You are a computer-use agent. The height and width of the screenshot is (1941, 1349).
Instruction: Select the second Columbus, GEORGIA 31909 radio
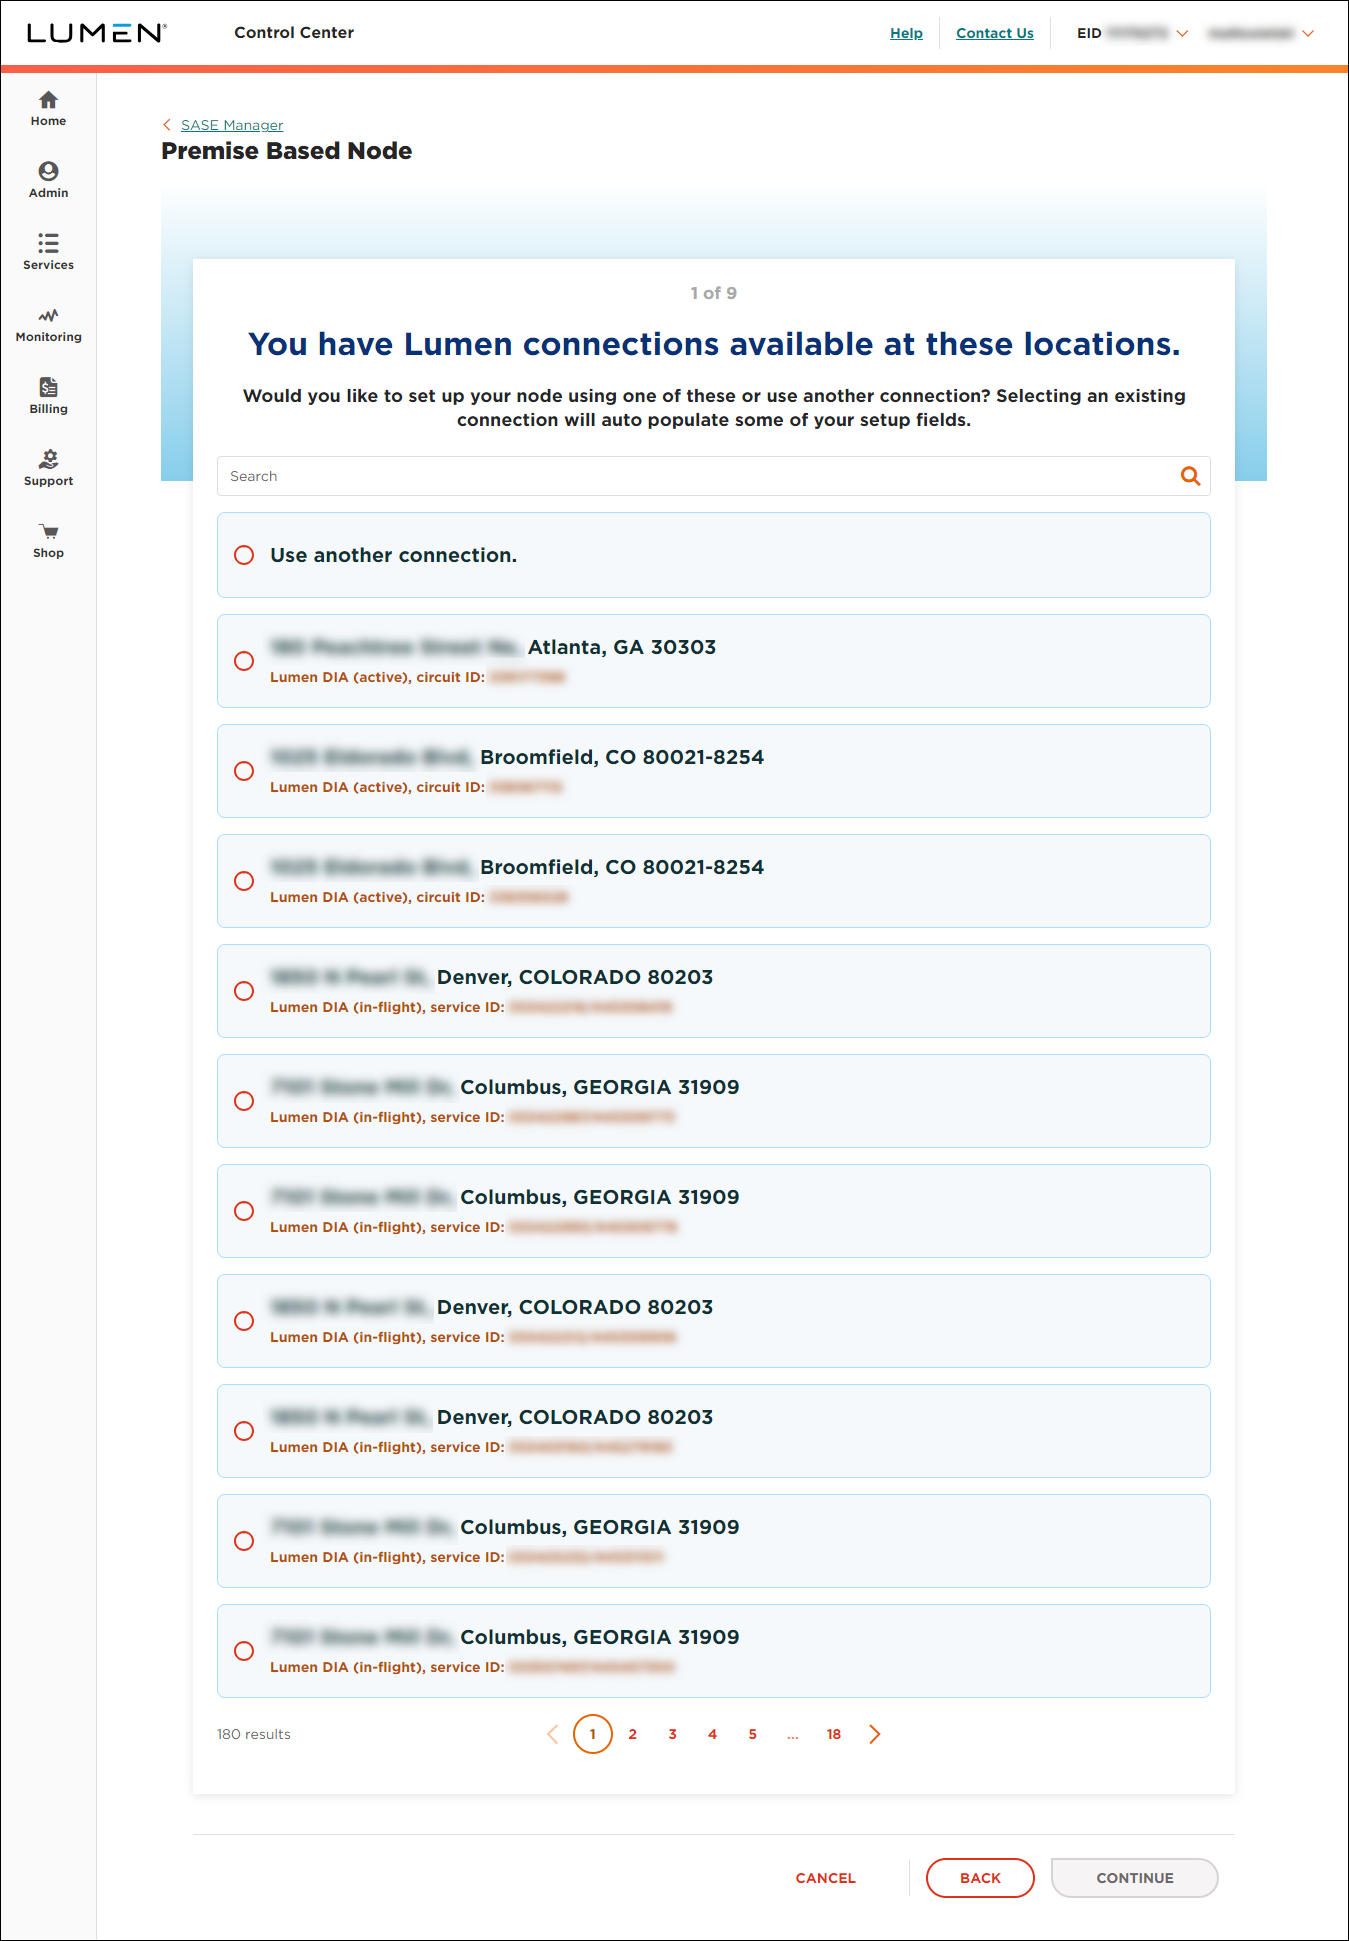tap(244, 1211)
